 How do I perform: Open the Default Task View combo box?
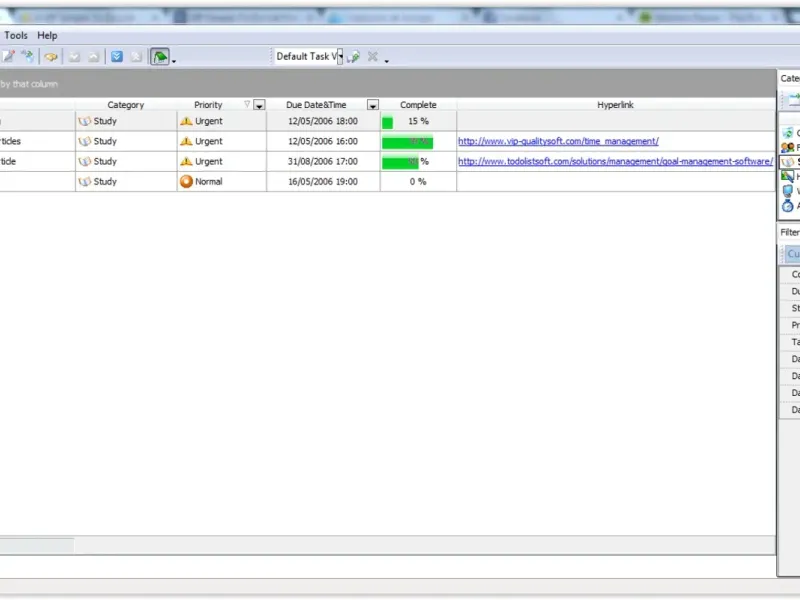308,56
